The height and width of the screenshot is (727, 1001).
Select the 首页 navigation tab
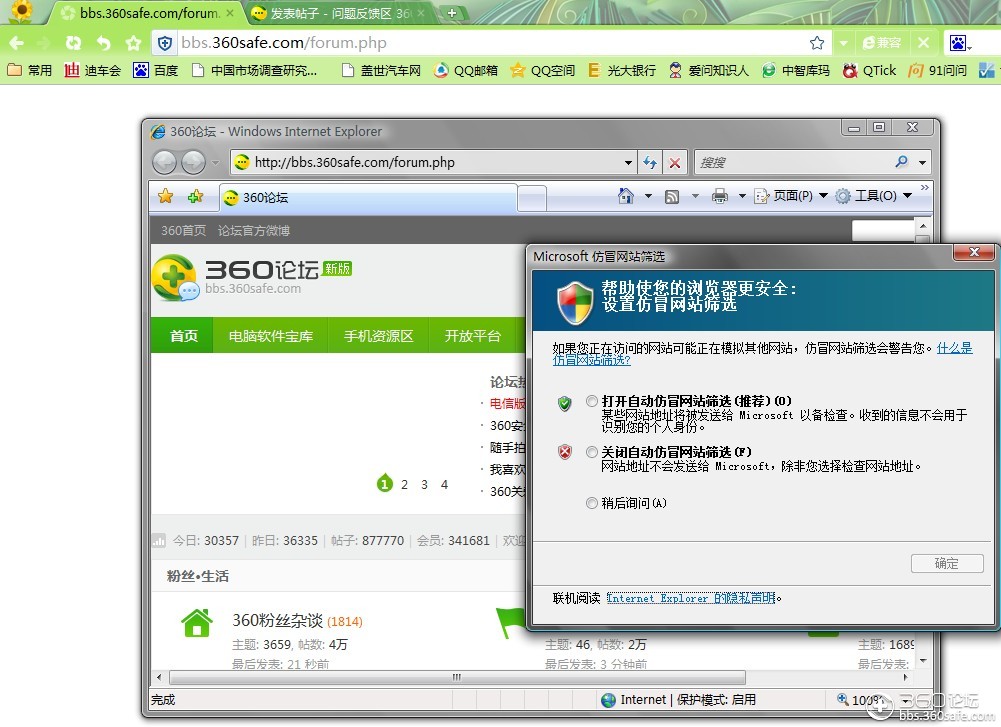tap(183, 336)
